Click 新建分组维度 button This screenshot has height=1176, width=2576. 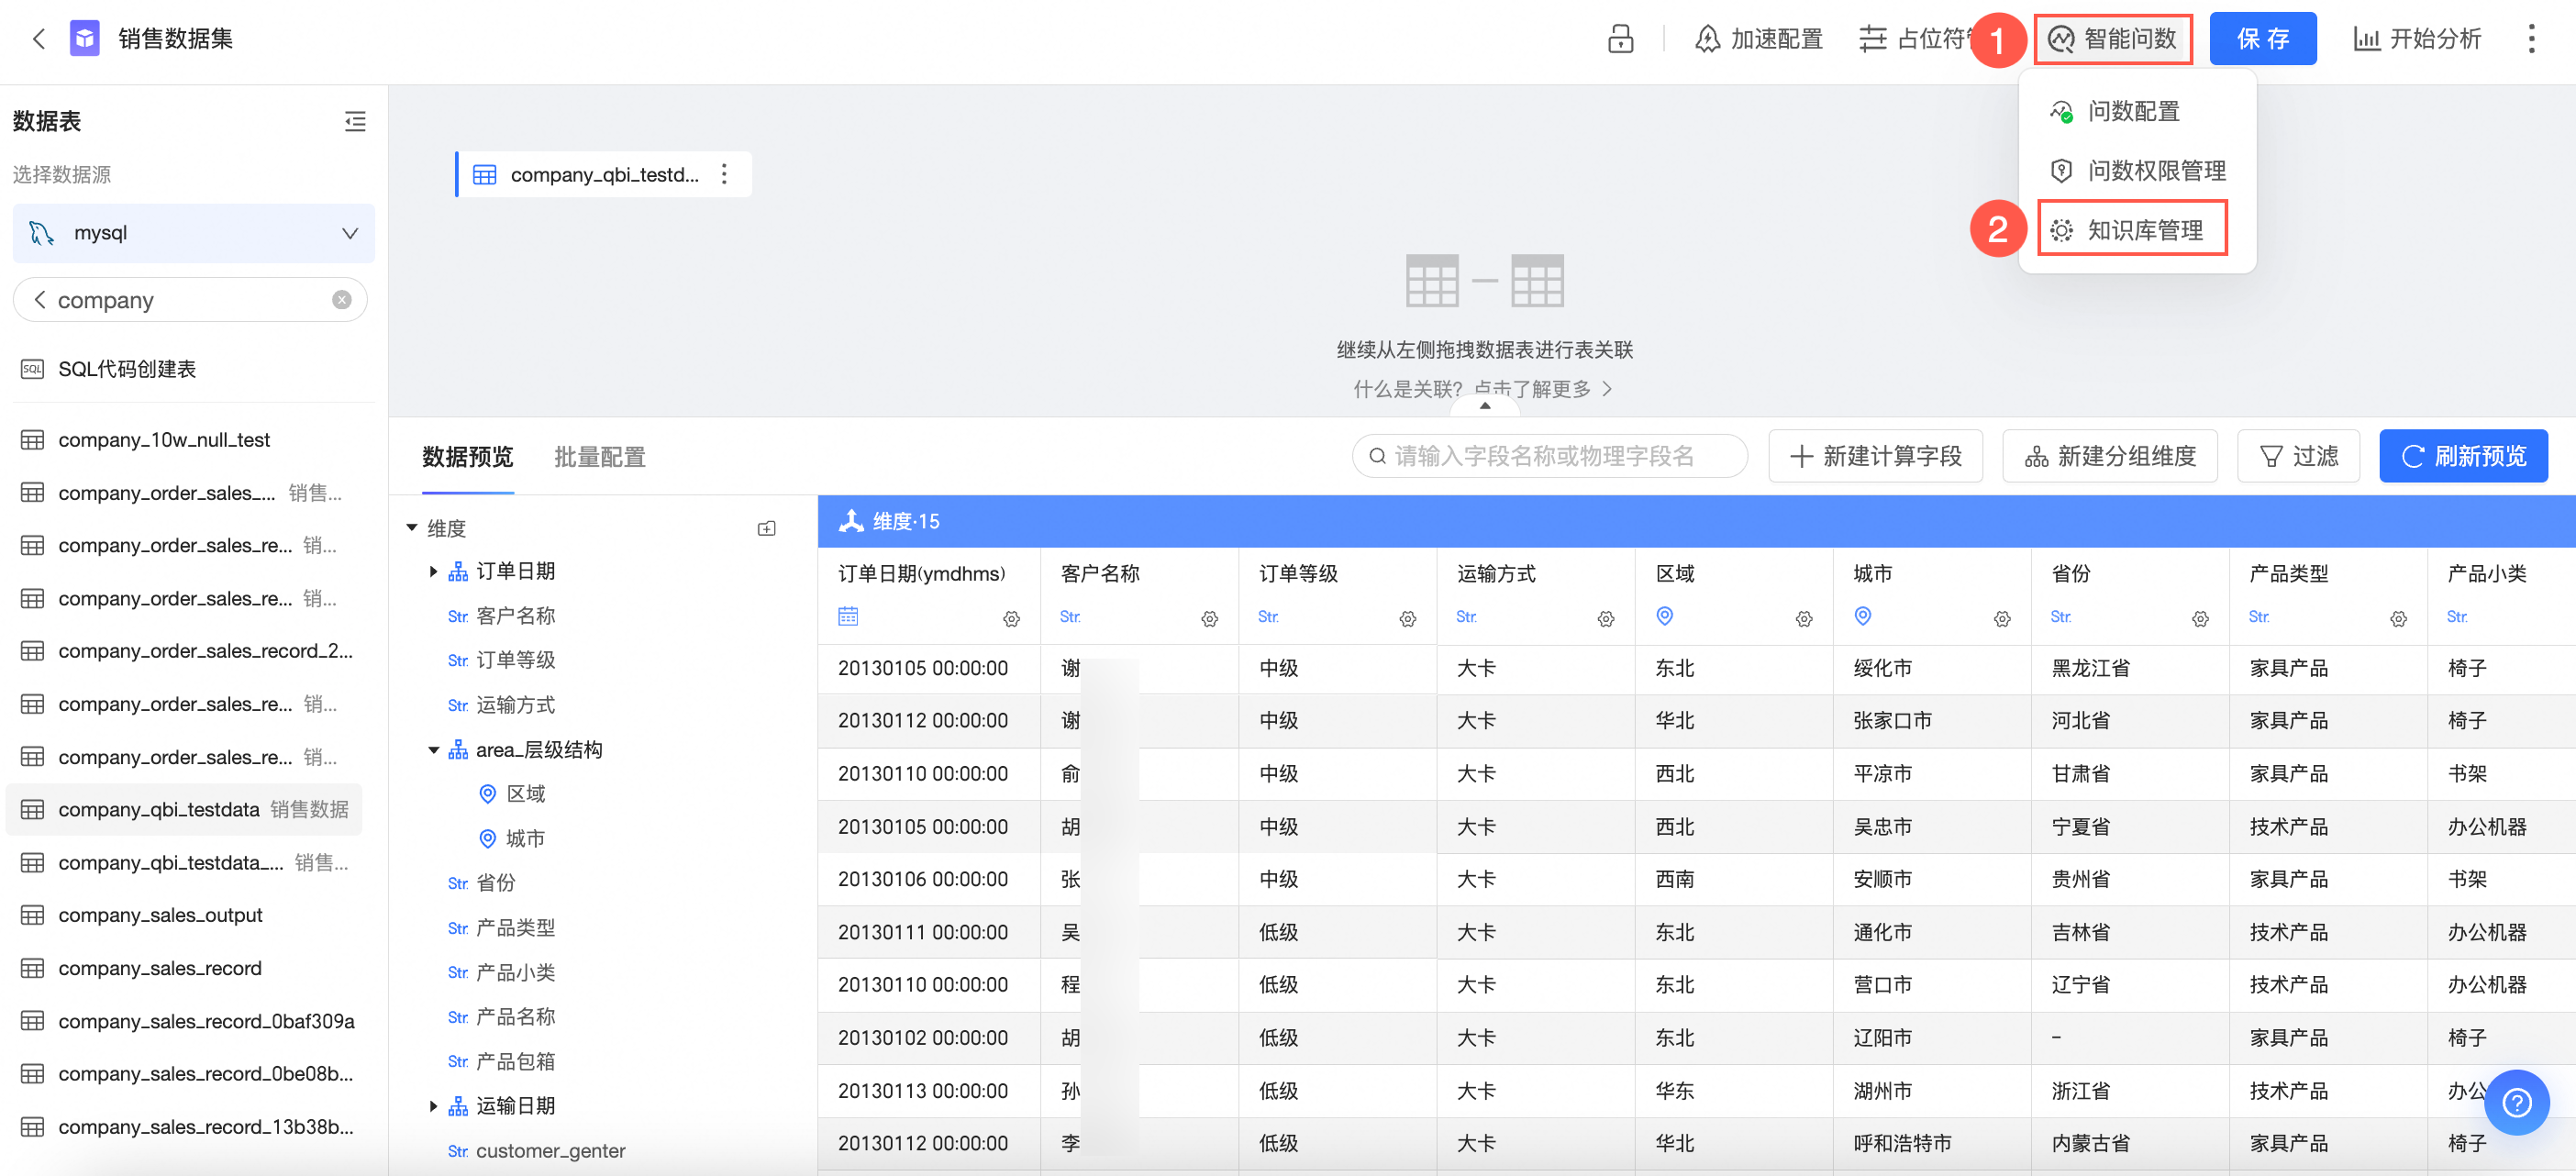pos(2110,456)
